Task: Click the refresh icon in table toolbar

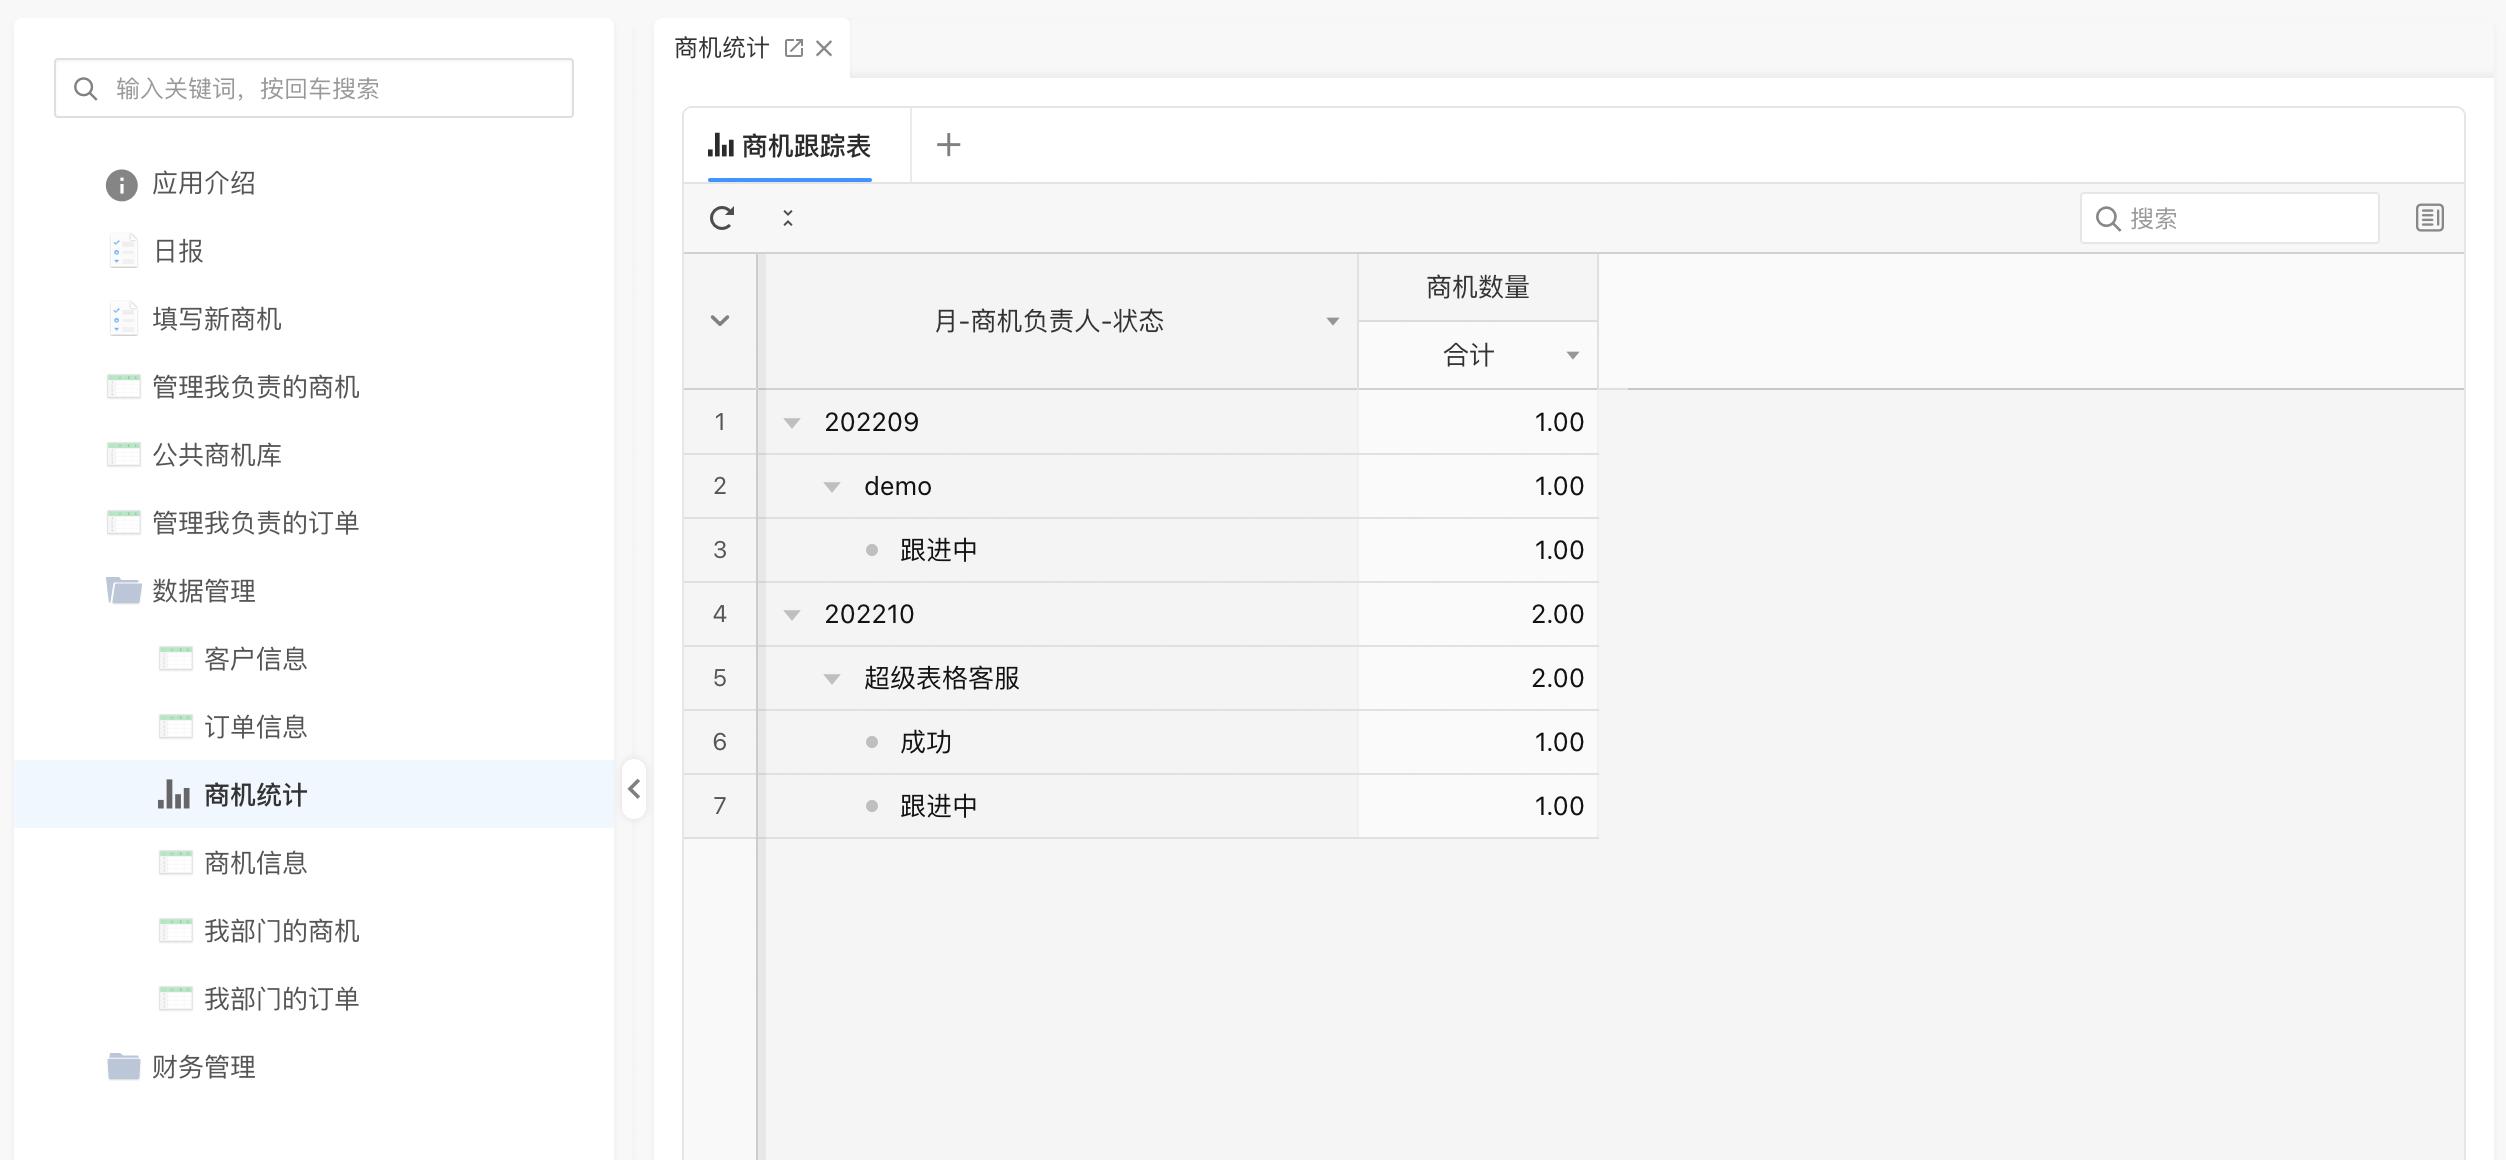Action: [x=721, y=218]
